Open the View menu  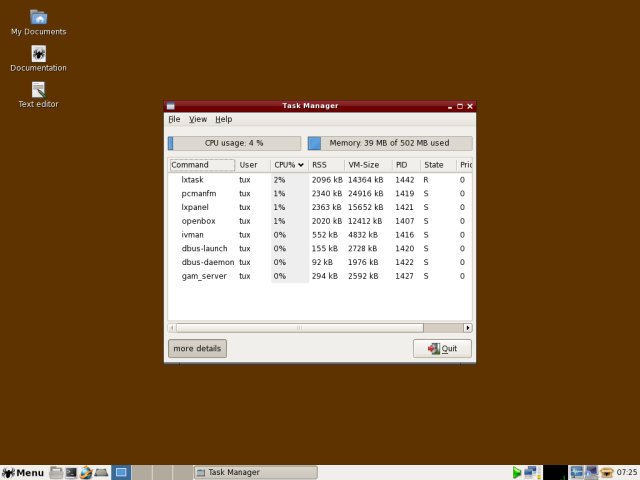(x=198, y=119)
